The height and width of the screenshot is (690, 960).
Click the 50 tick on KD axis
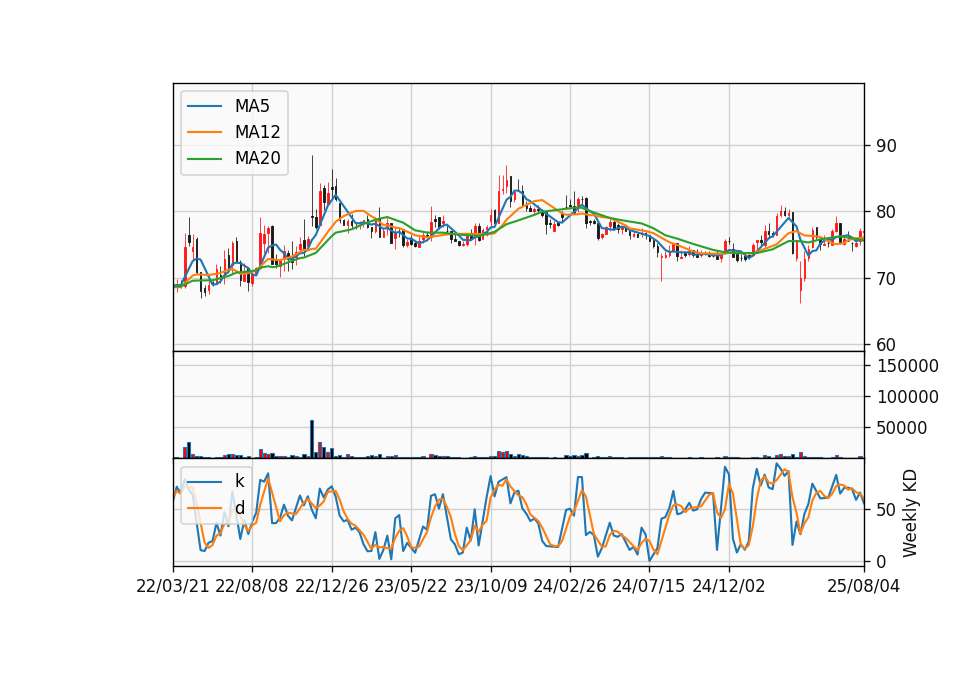[x=886, y=509]
